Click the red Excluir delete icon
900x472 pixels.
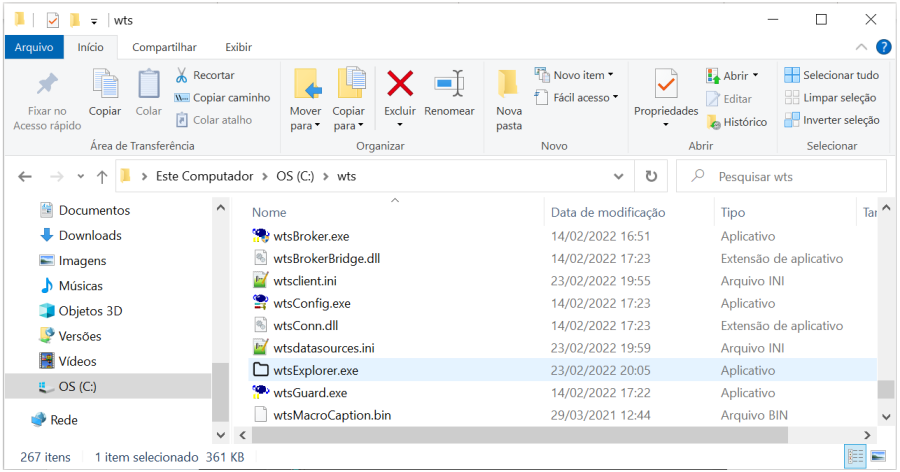tap(400, 84)
